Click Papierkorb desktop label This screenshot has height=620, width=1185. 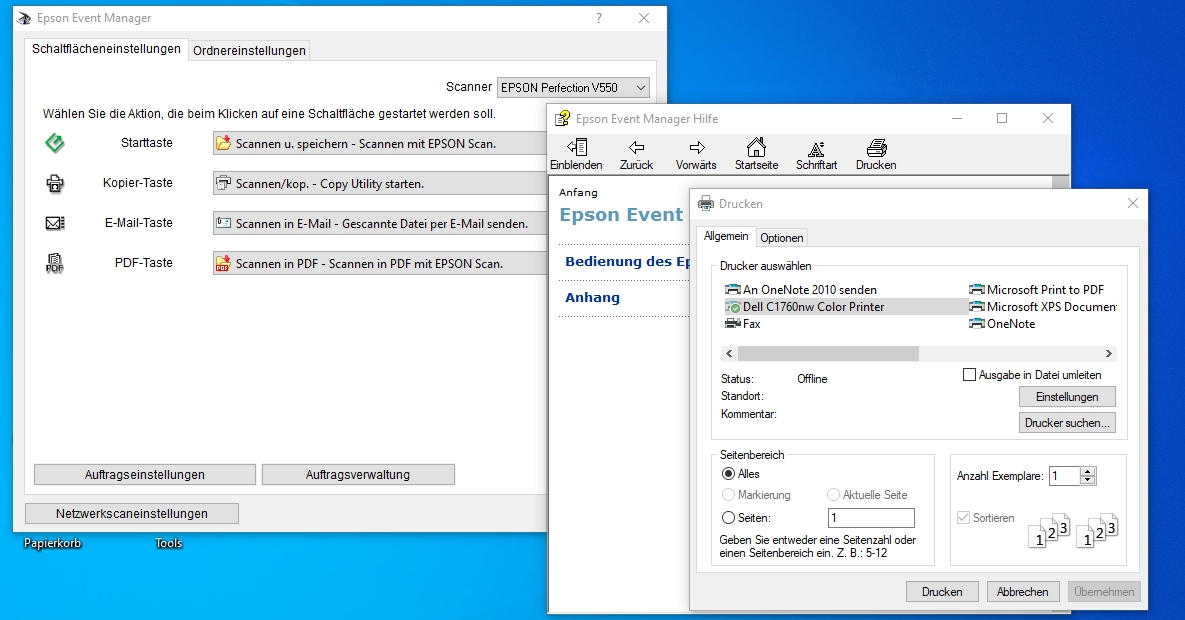coord(52,543)
